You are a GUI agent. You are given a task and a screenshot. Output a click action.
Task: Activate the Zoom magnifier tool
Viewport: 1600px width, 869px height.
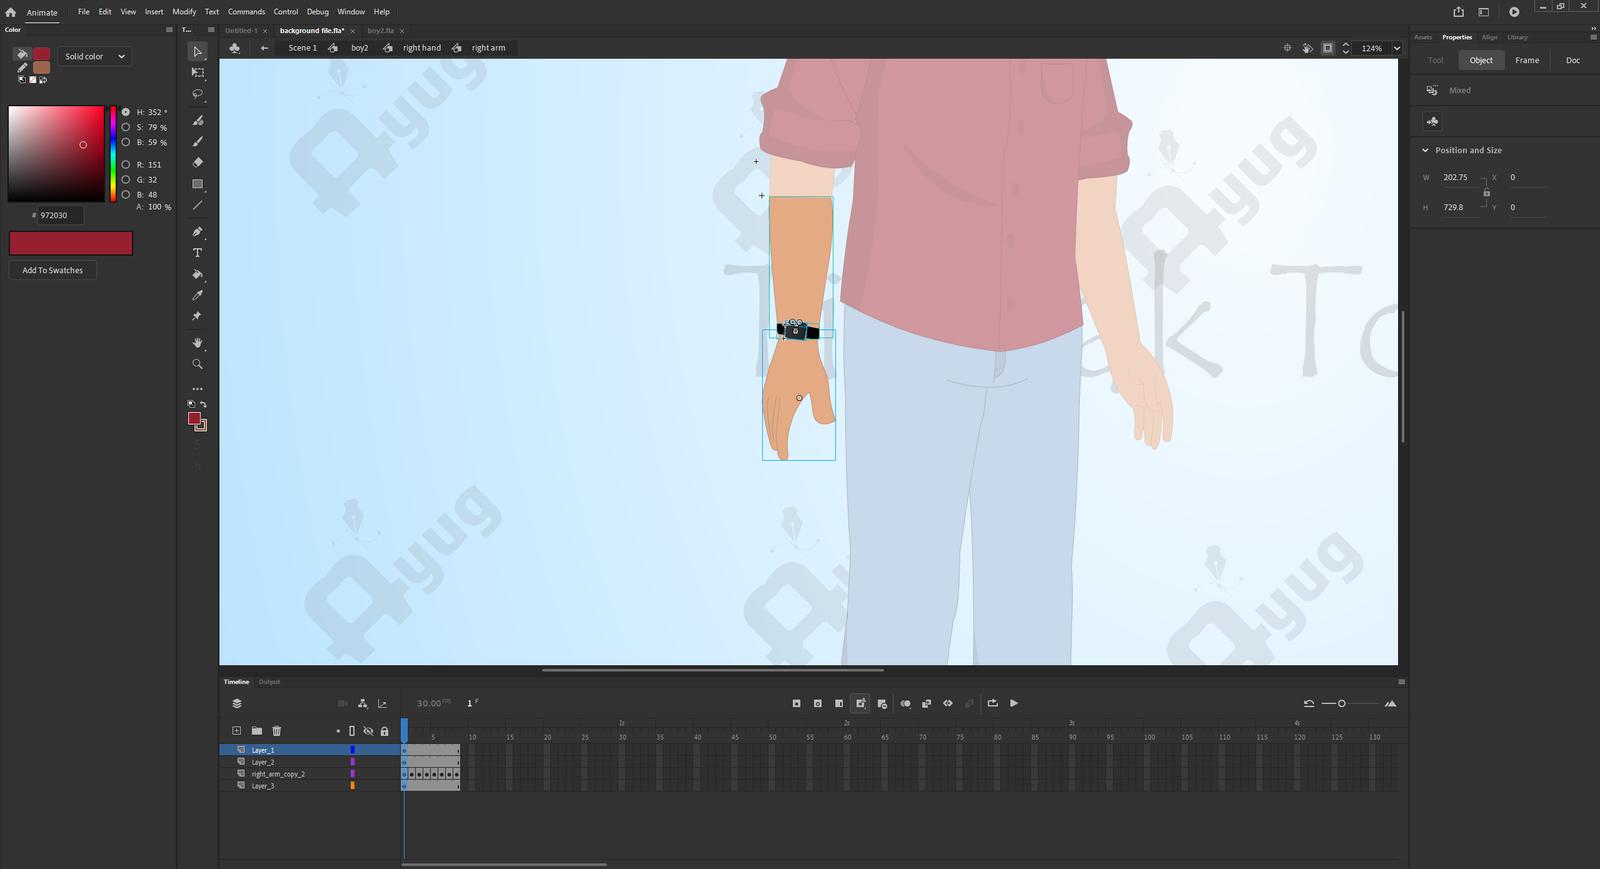[x=197, y=364]
